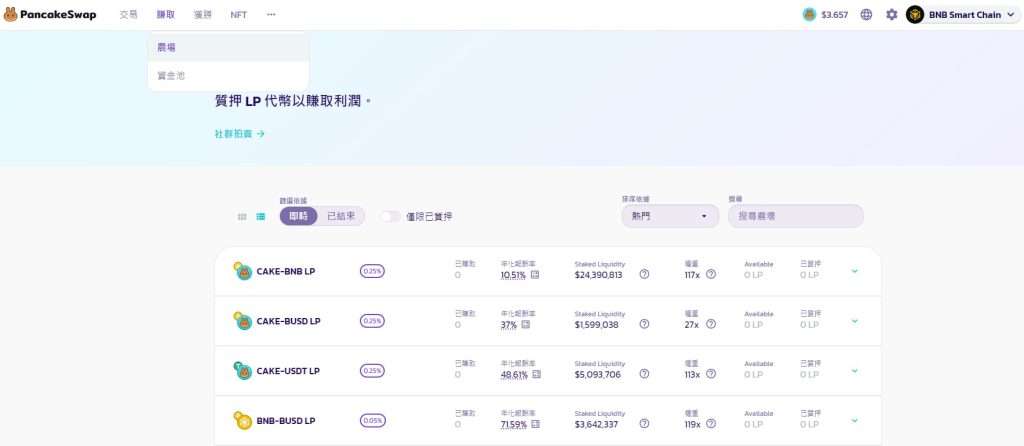The width and height of the screenshot is (1024, 446).
Task: Open the globe language selector
Action: [x=866, y=14]
